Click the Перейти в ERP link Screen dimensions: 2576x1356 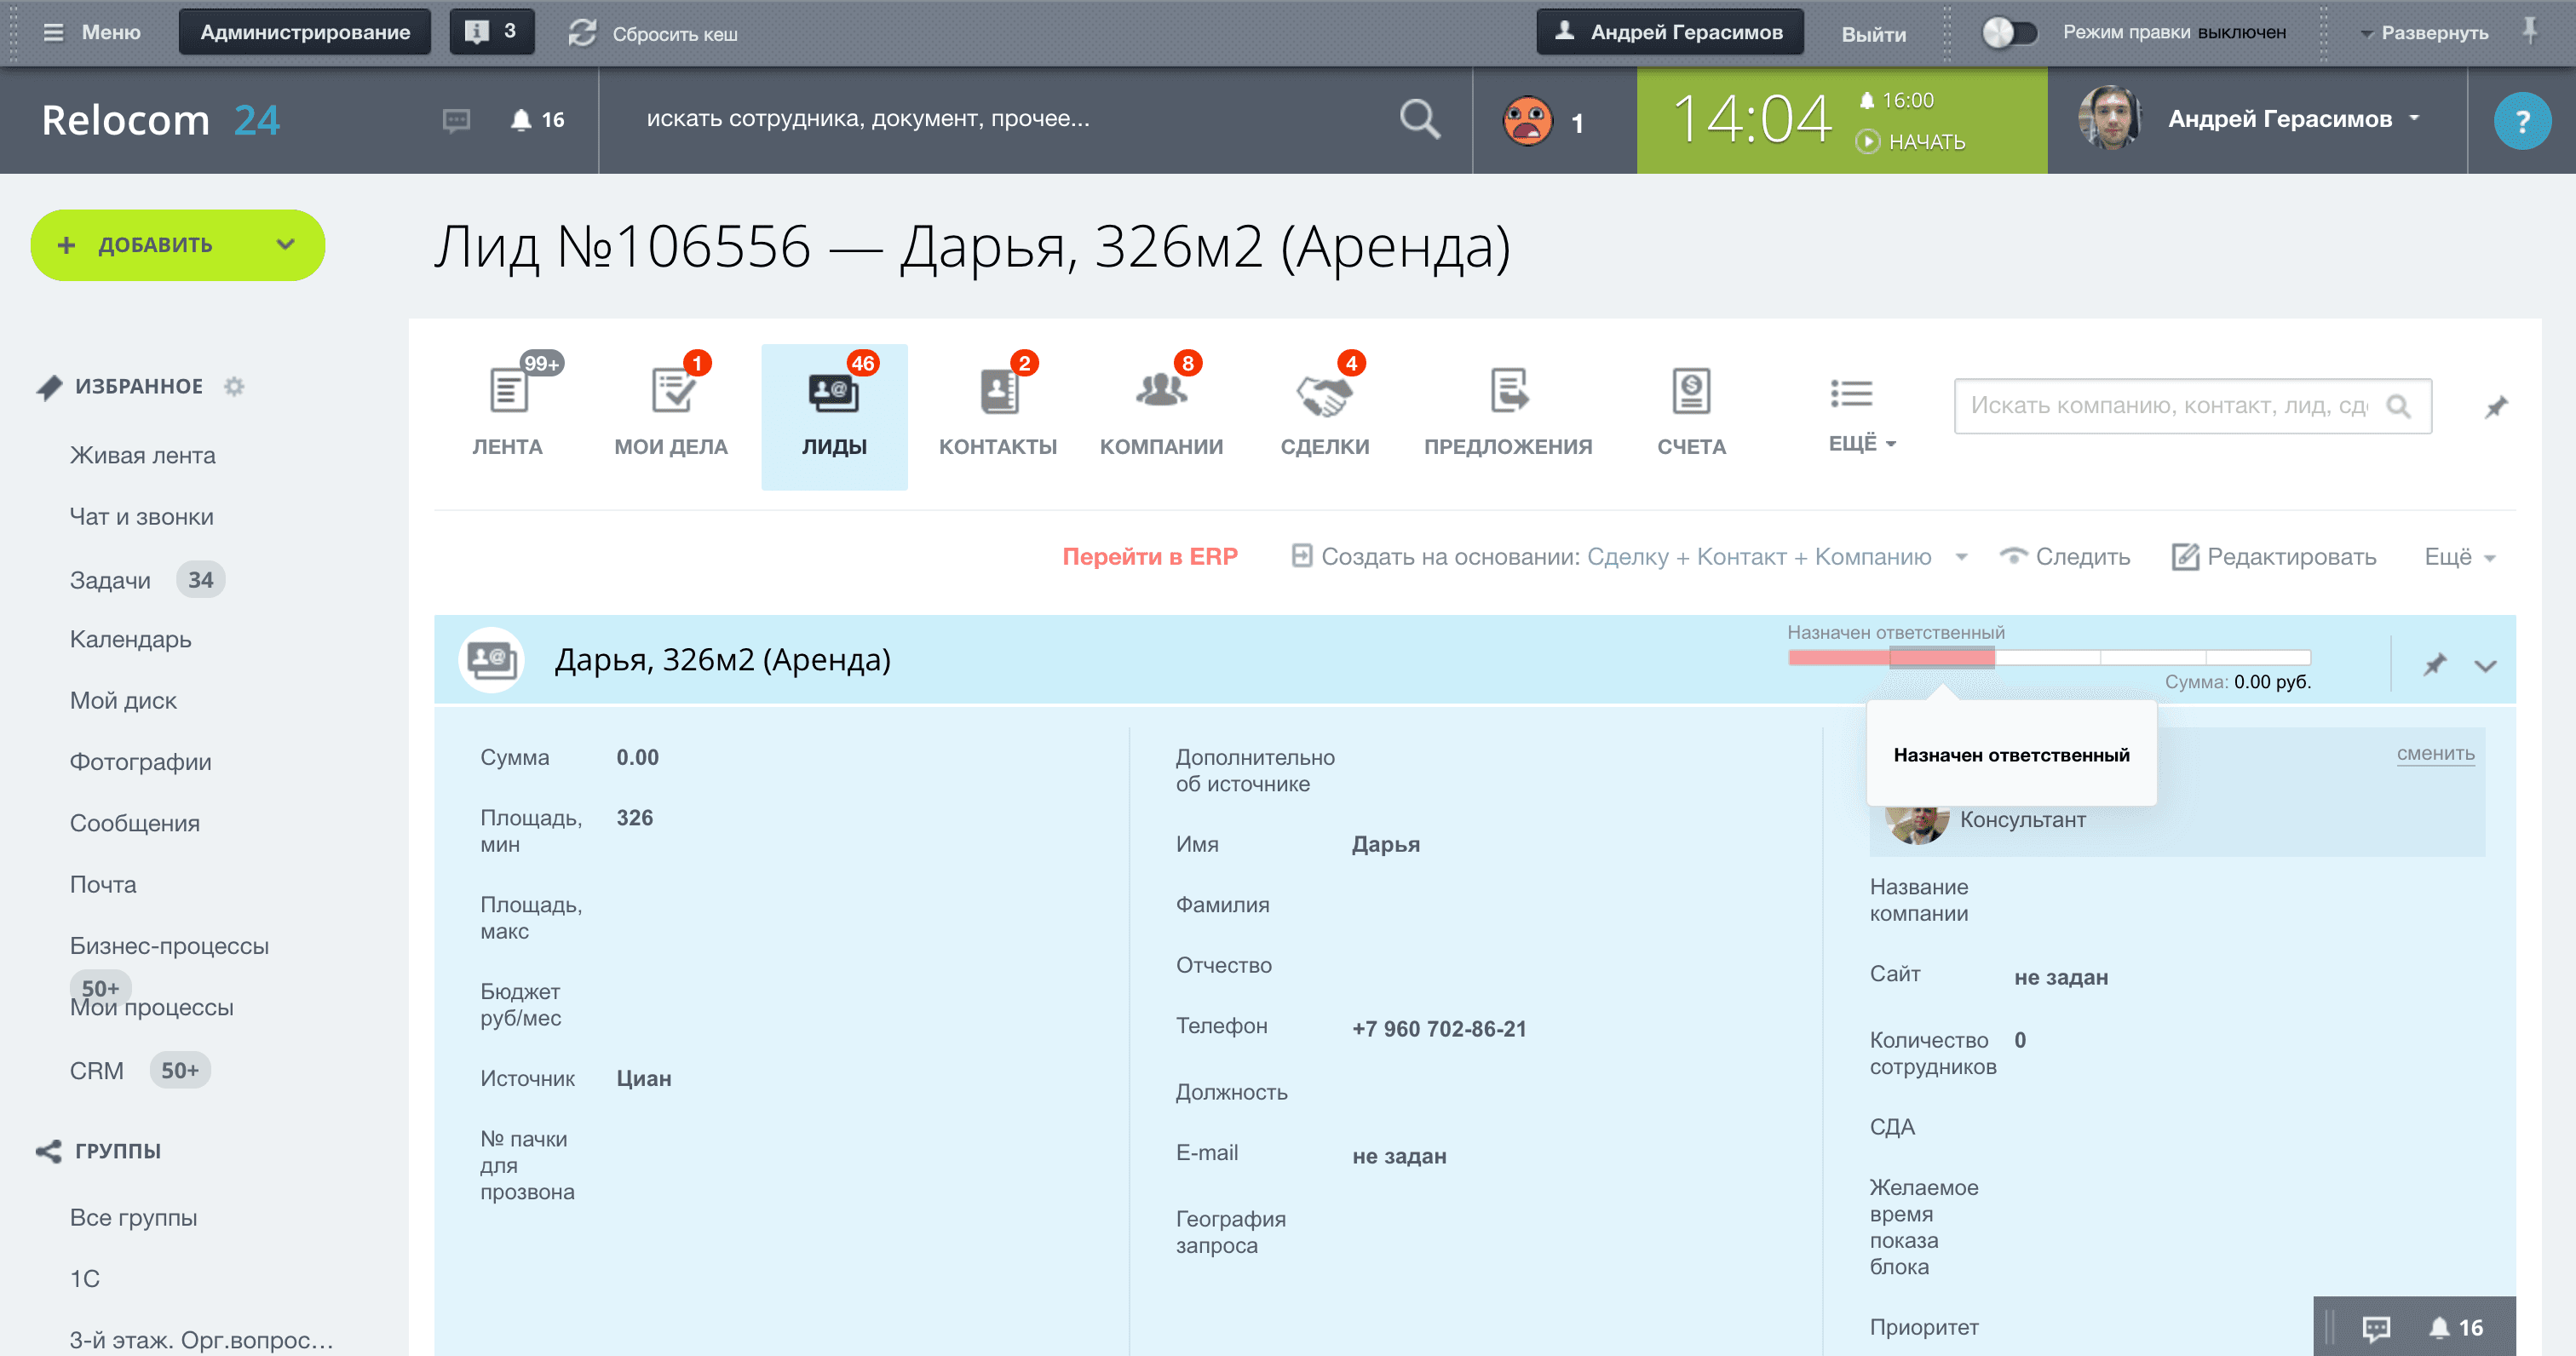1149,557
